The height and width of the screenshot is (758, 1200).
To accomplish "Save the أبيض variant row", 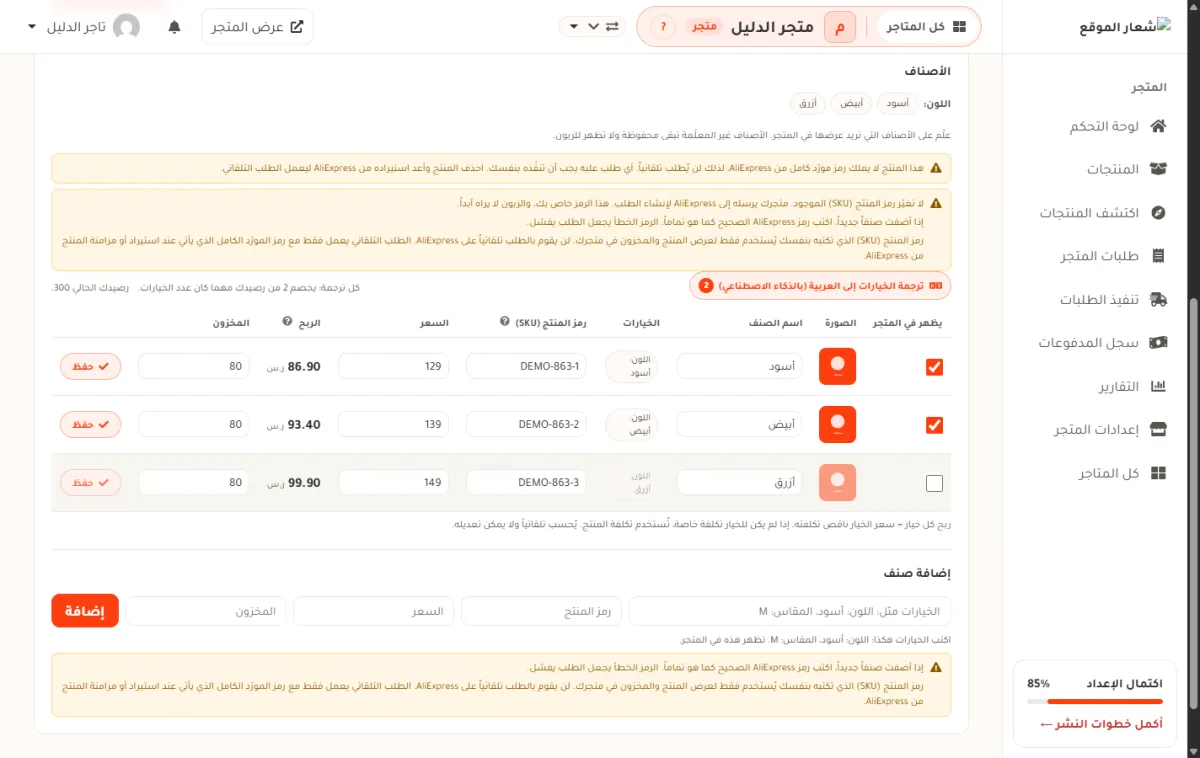I will (91, 425).
